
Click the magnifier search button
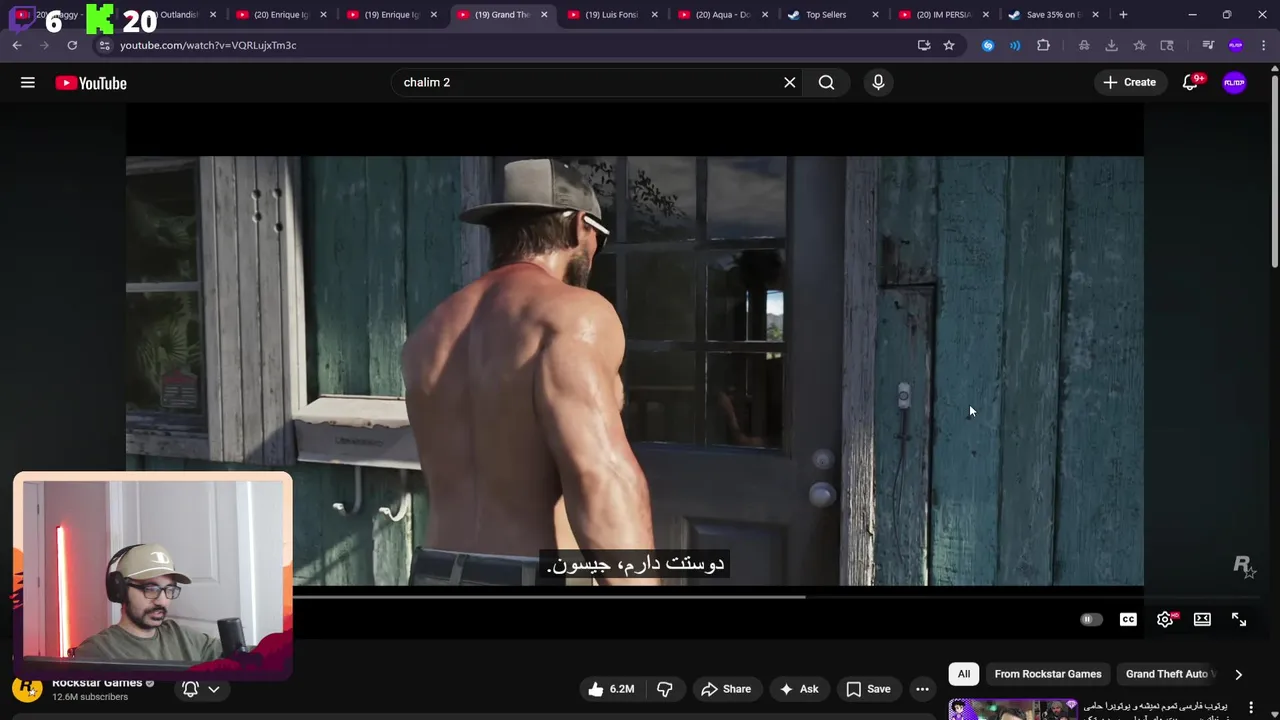(826, 82)
